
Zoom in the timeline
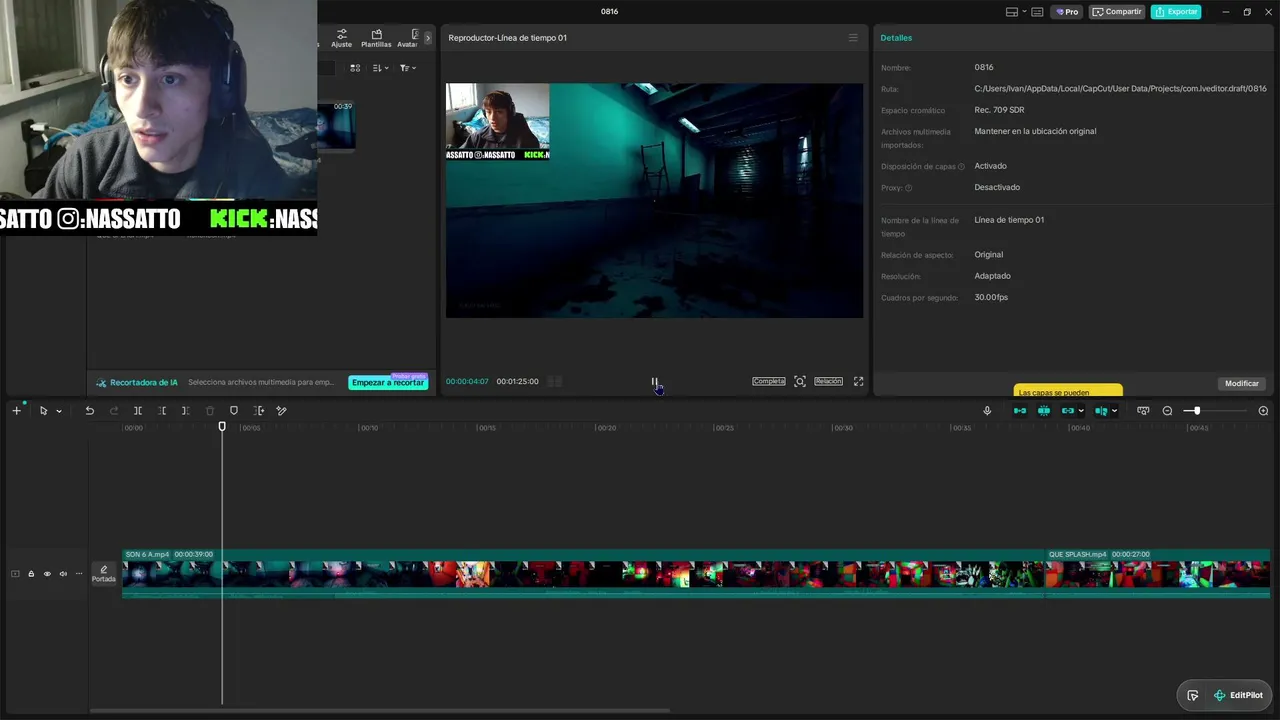pos(1263,411)
